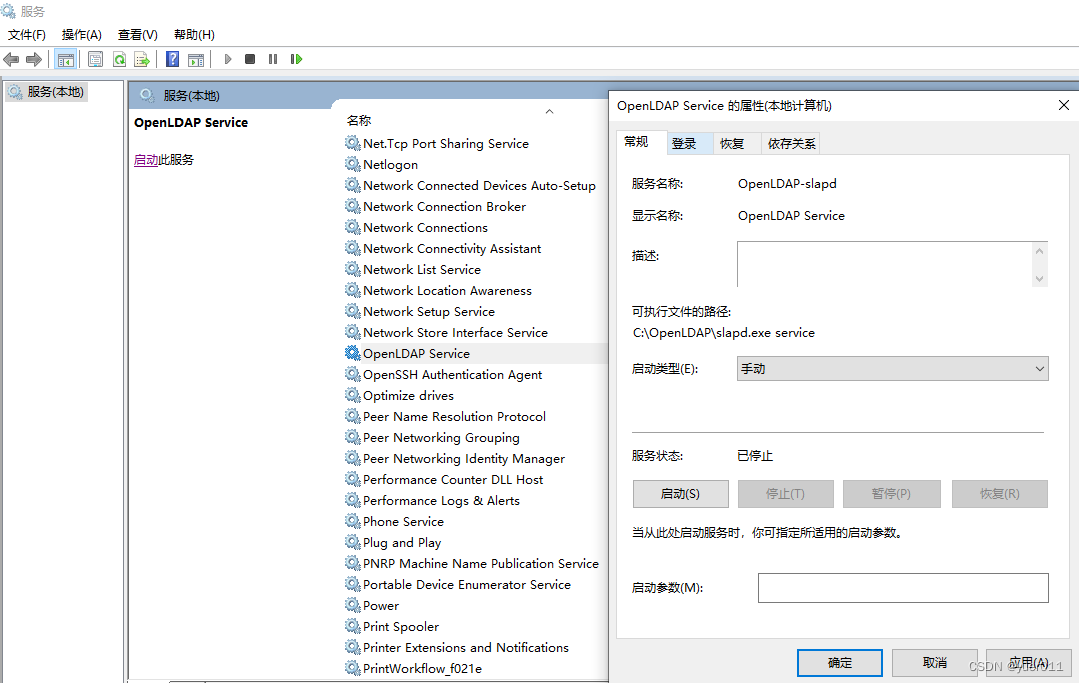Open the 查看(V) menu
Viewport: 1079px width, 683px height.
click(138, 34)
